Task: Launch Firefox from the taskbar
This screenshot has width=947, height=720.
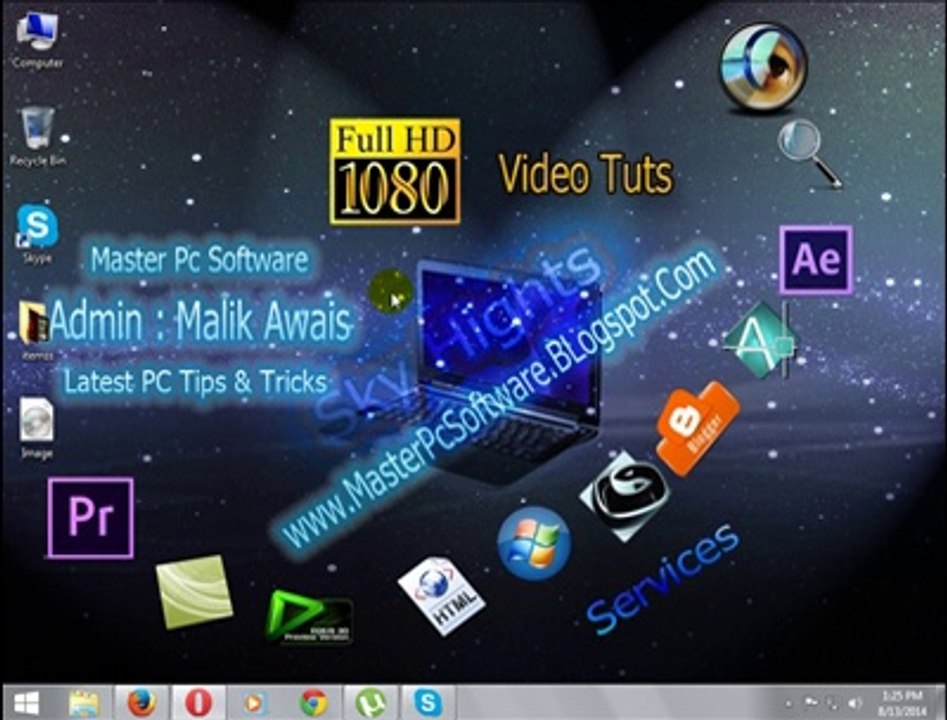Action: pos(141,704)
